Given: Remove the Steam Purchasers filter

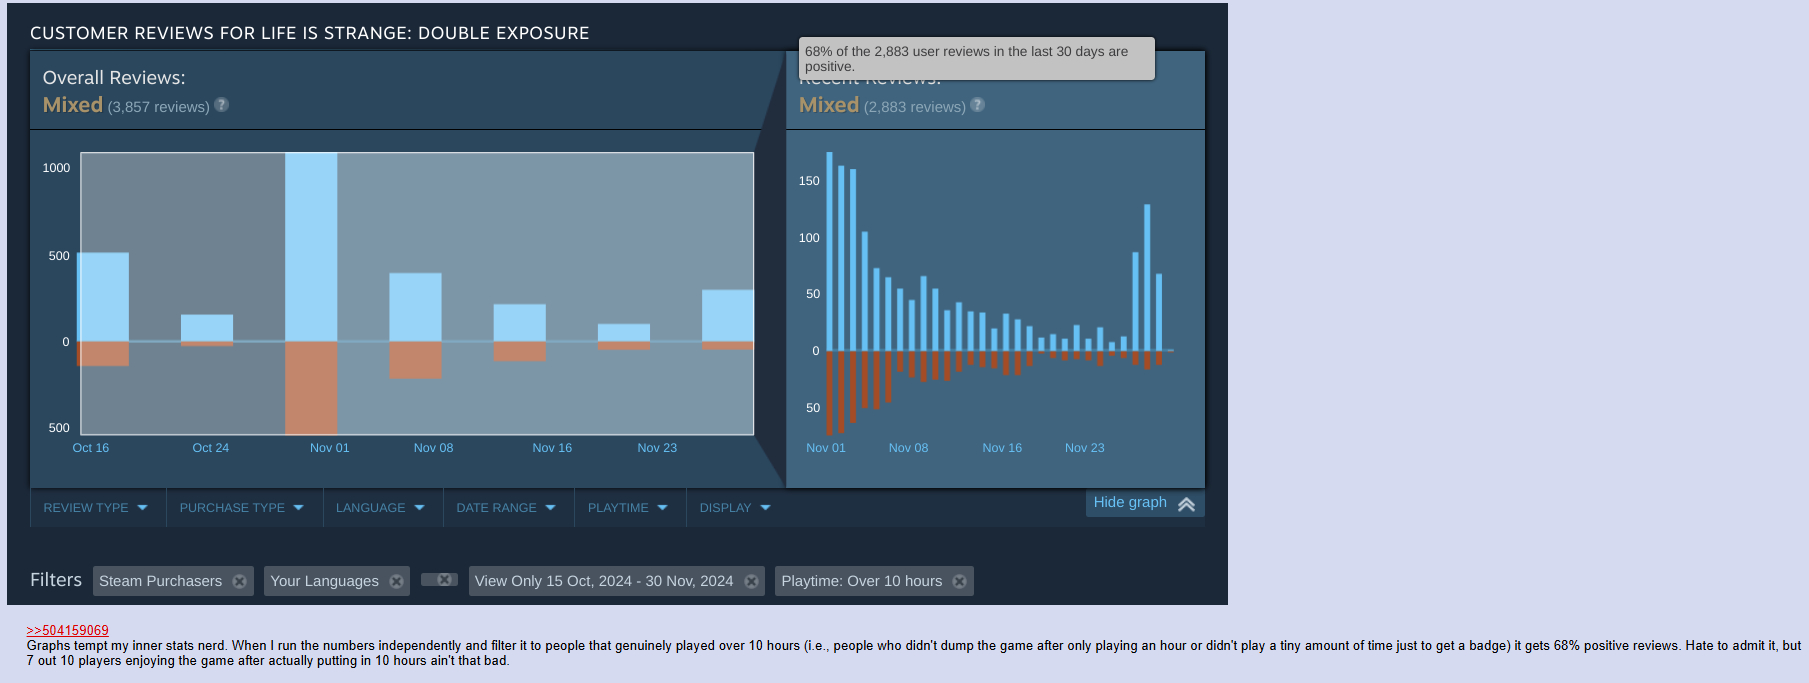Looking at the screenshot, I should point(240,581).
